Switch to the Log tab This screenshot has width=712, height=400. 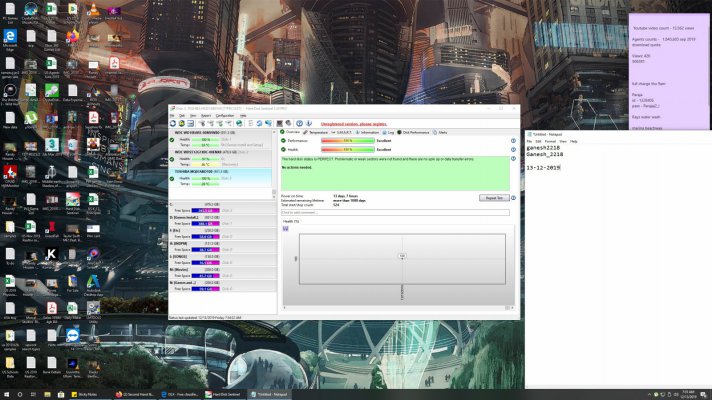click(388, 133)
